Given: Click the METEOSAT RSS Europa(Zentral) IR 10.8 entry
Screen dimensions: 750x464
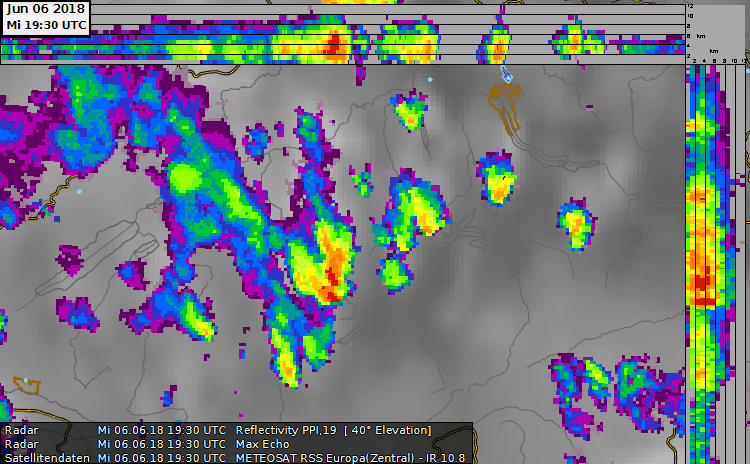Looking at the screenshot, I should click(x=350, y=457).
